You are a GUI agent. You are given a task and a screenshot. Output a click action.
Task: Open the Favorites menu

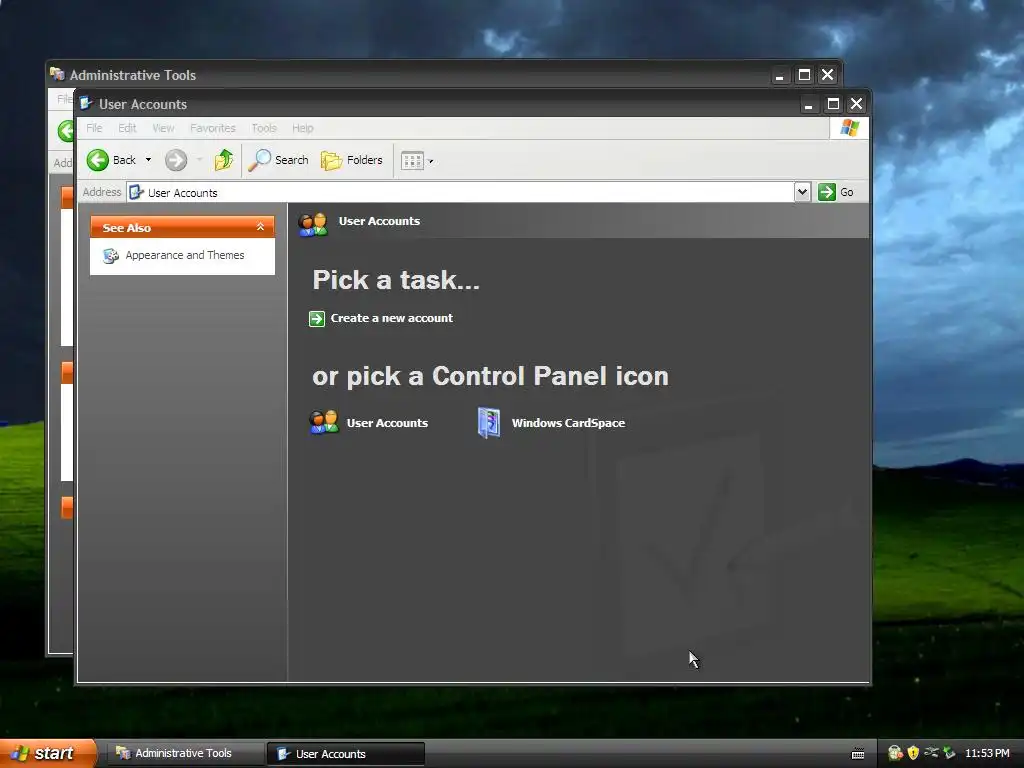[213, 128]
